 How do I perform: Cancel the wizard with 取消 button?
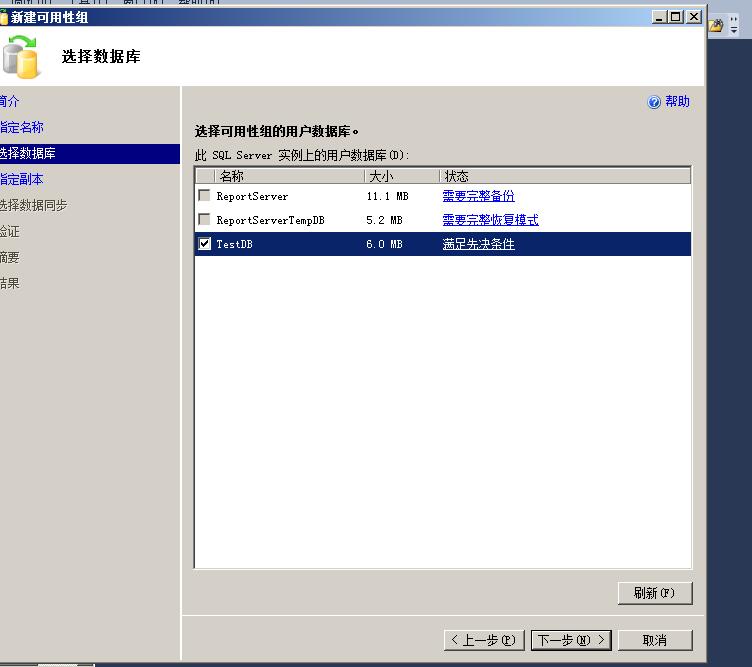tap(655, 640)
